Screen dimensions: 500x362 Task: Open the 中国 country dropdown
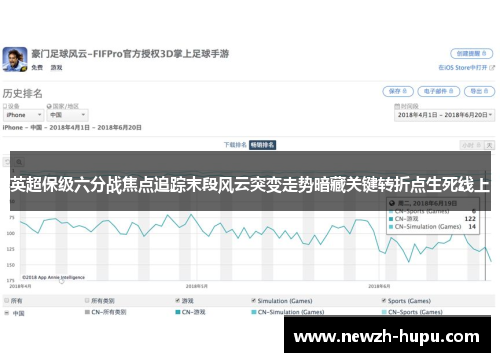[68, 115]
